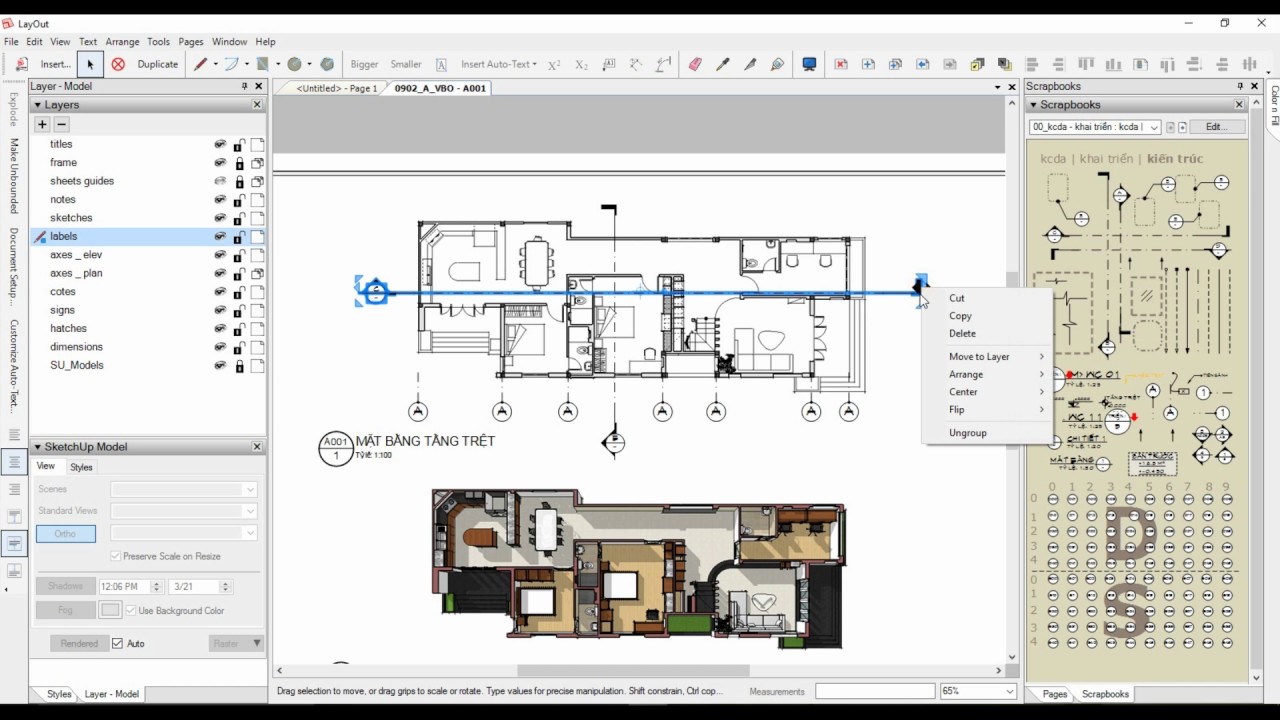
Task: Toggle visibility of hatches layer
Action: (x=220, y=328)
